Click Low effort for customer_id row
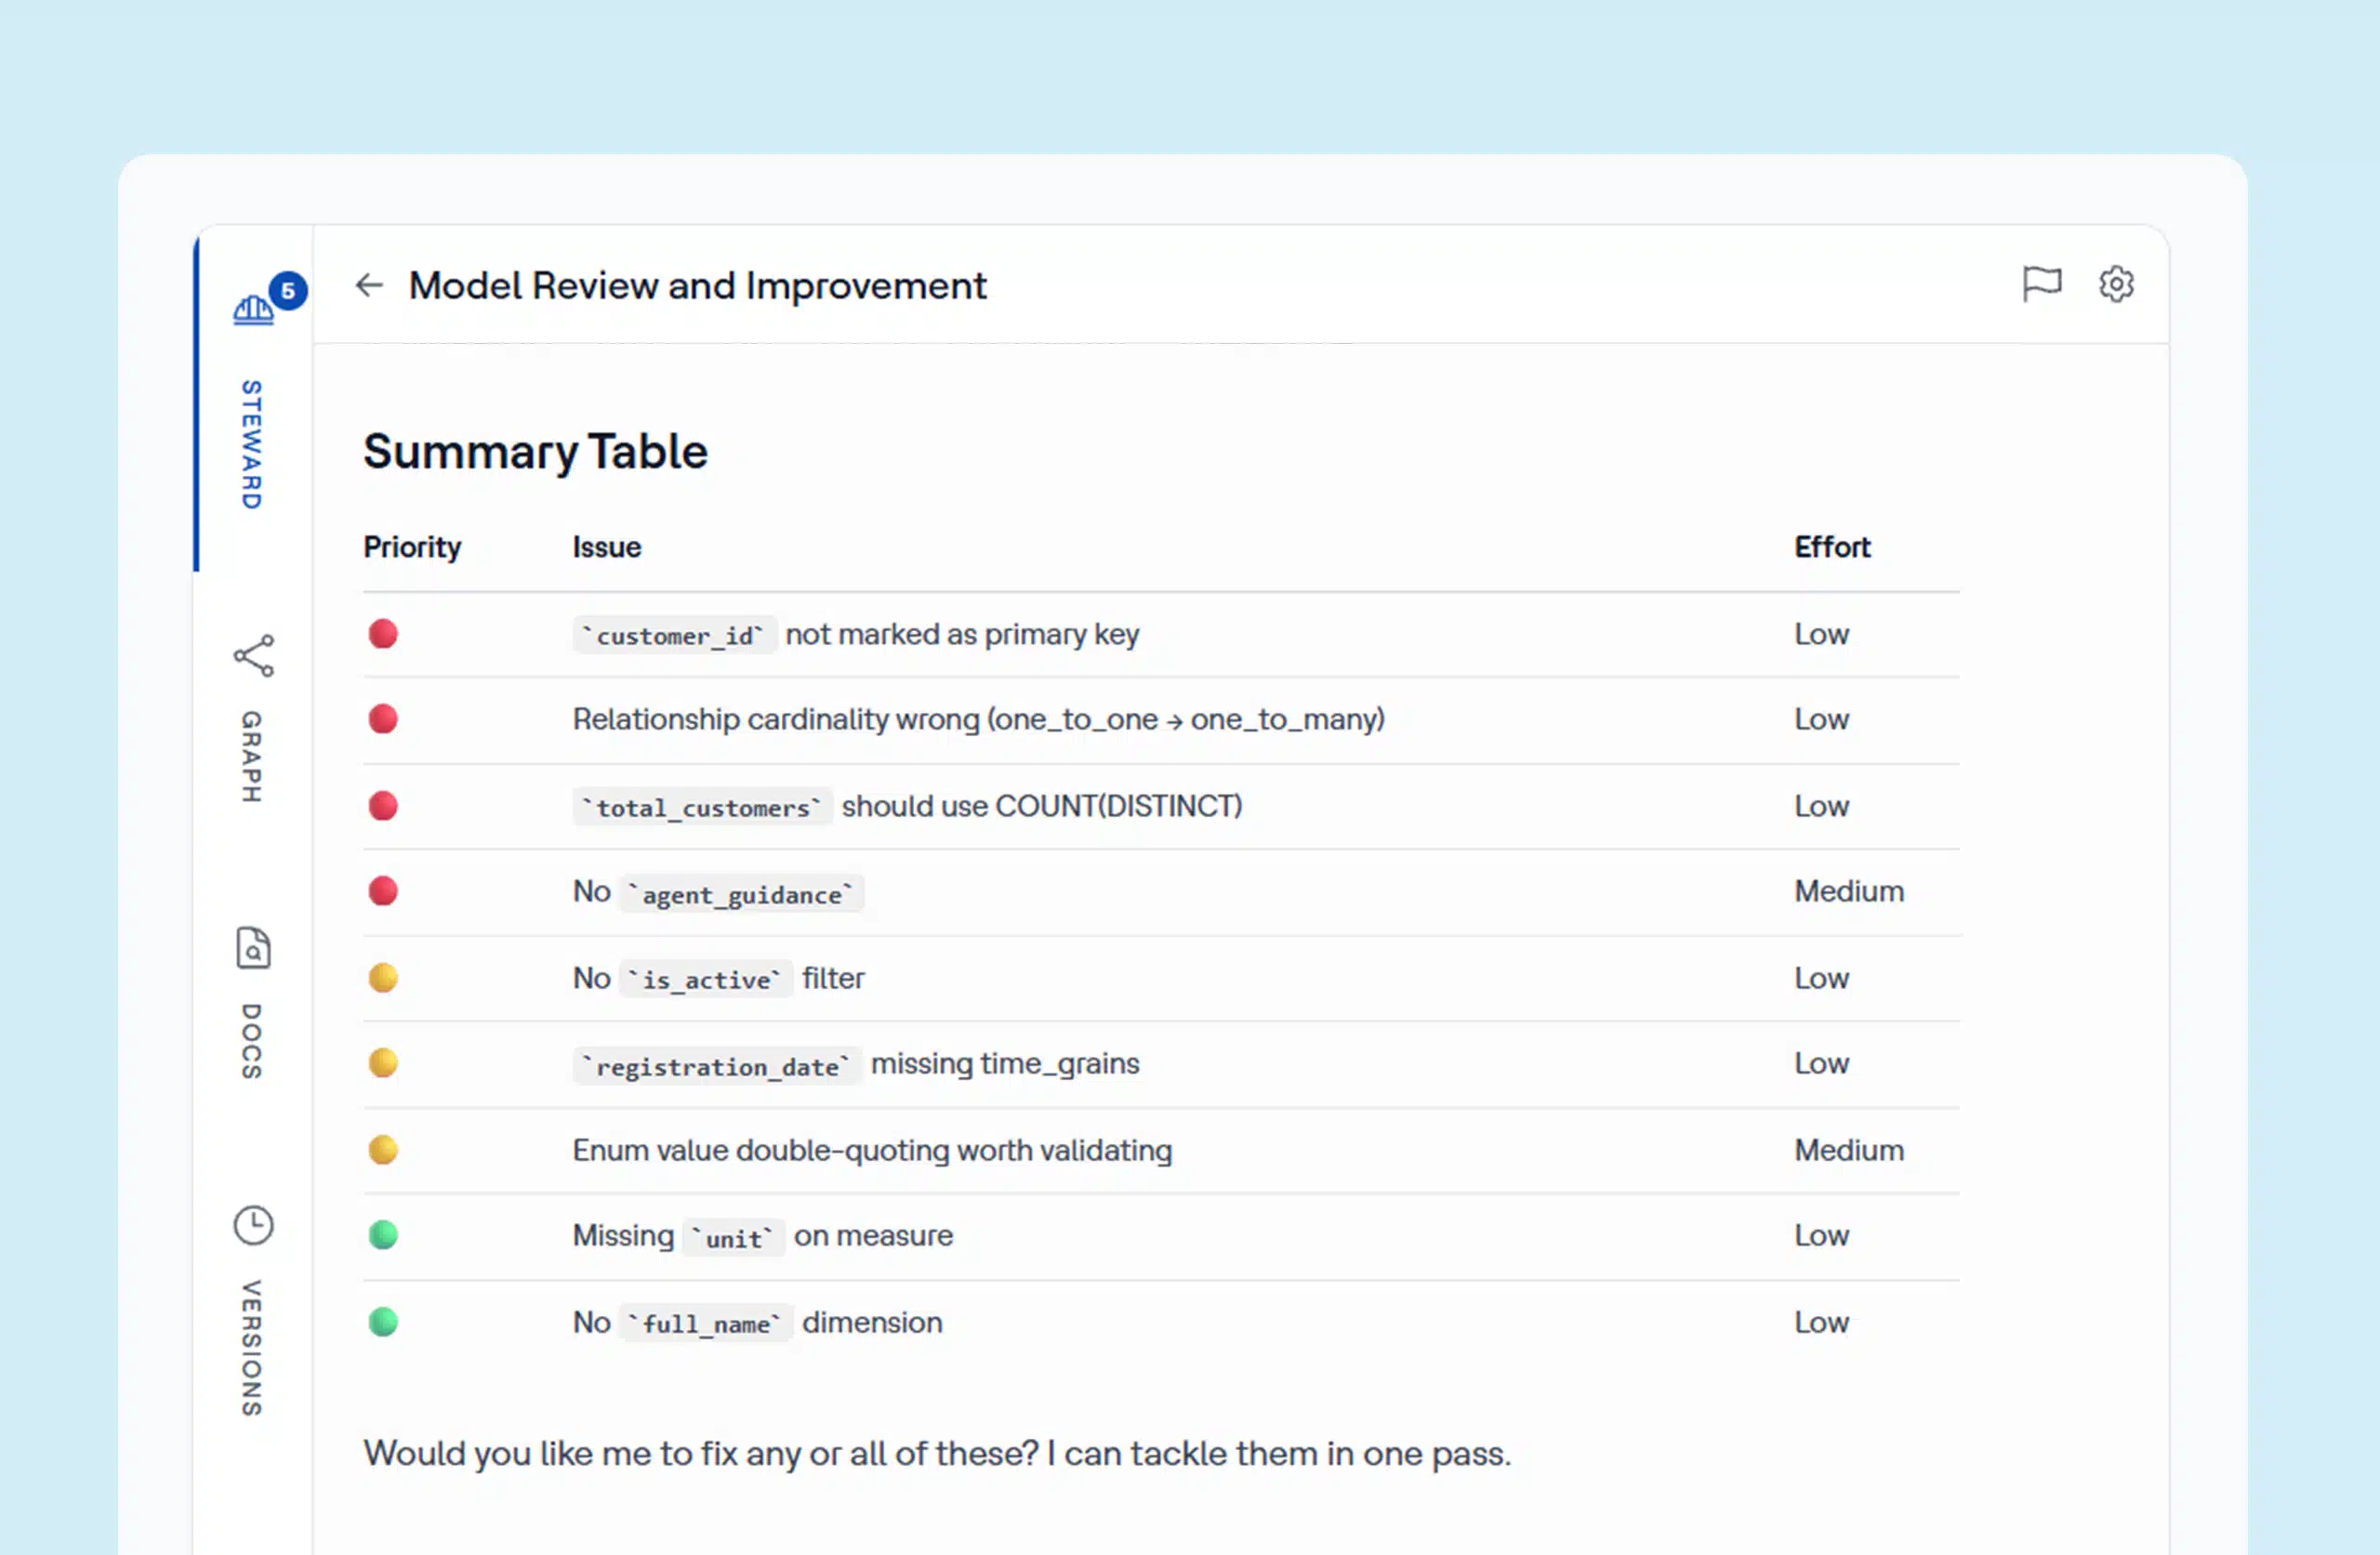Image resolution: width=2380 pixels, height=1555 pixels. coord(1821,634)
